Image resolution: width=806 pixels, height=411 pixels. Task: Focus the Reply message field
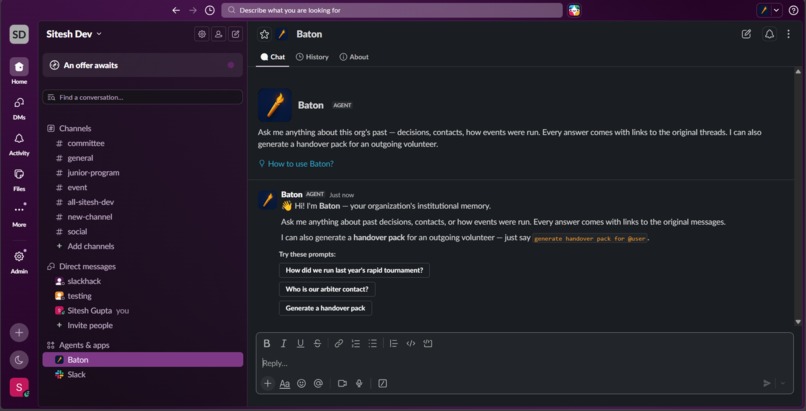click(524, 363)
